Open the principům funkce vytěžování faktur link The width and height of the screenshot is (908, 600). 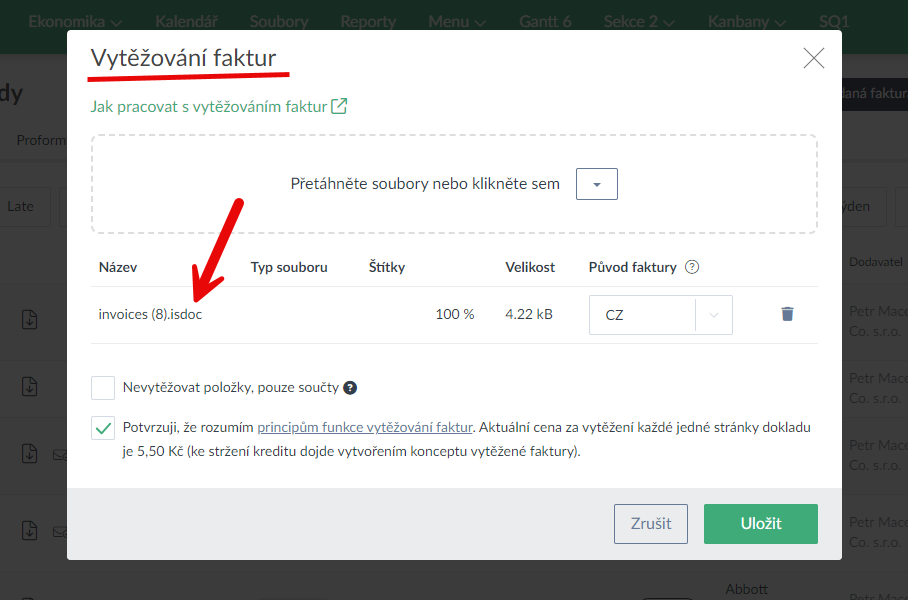point(364,428)
